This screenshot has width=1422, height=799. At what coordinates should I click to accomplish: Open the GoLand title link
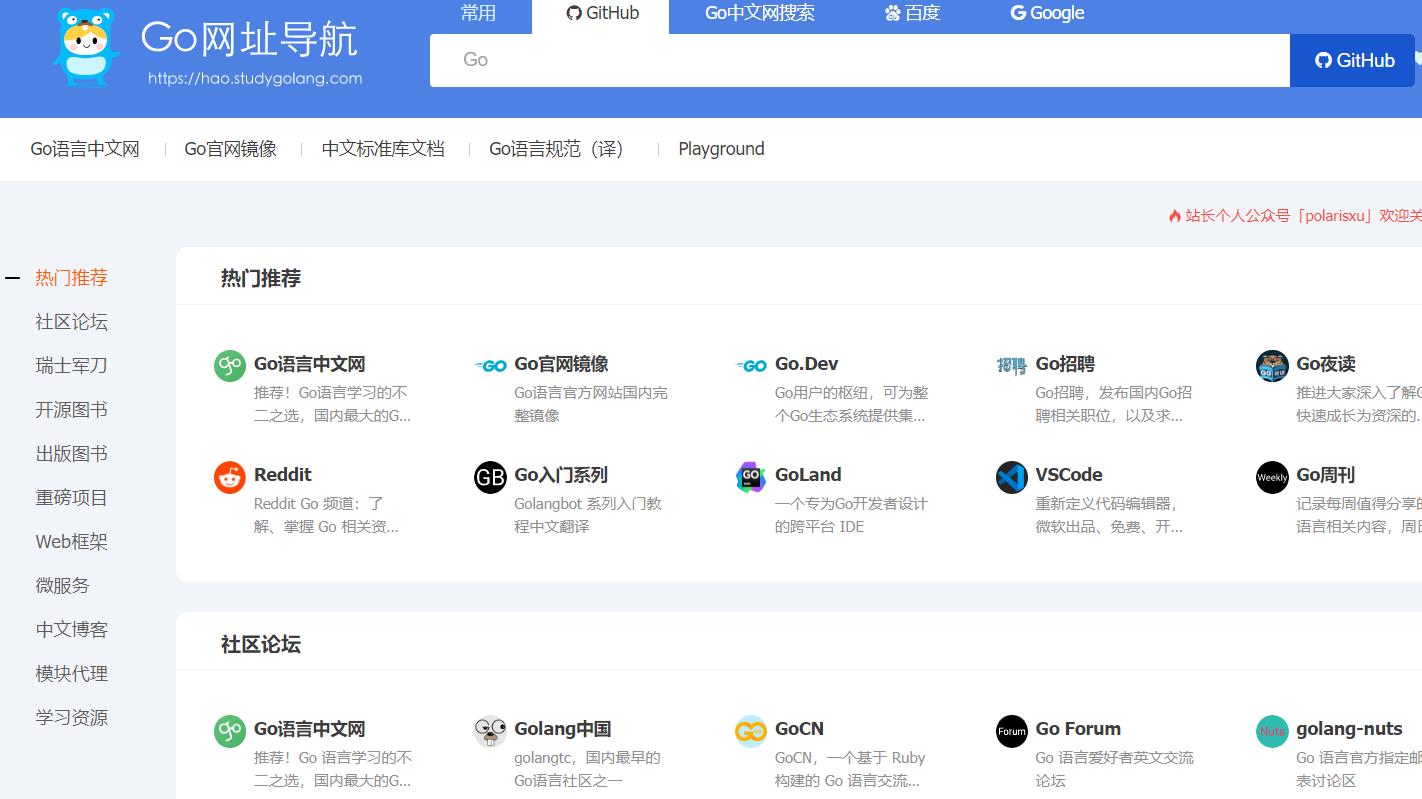(x=808, y=475)
